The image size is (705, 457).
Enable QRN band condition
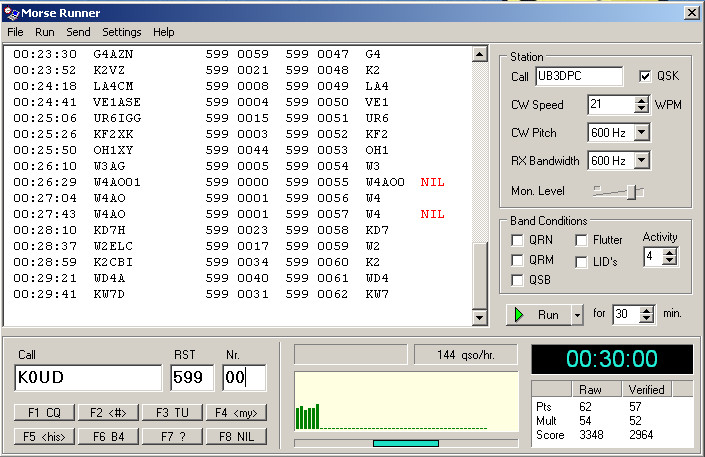point(517,240)
